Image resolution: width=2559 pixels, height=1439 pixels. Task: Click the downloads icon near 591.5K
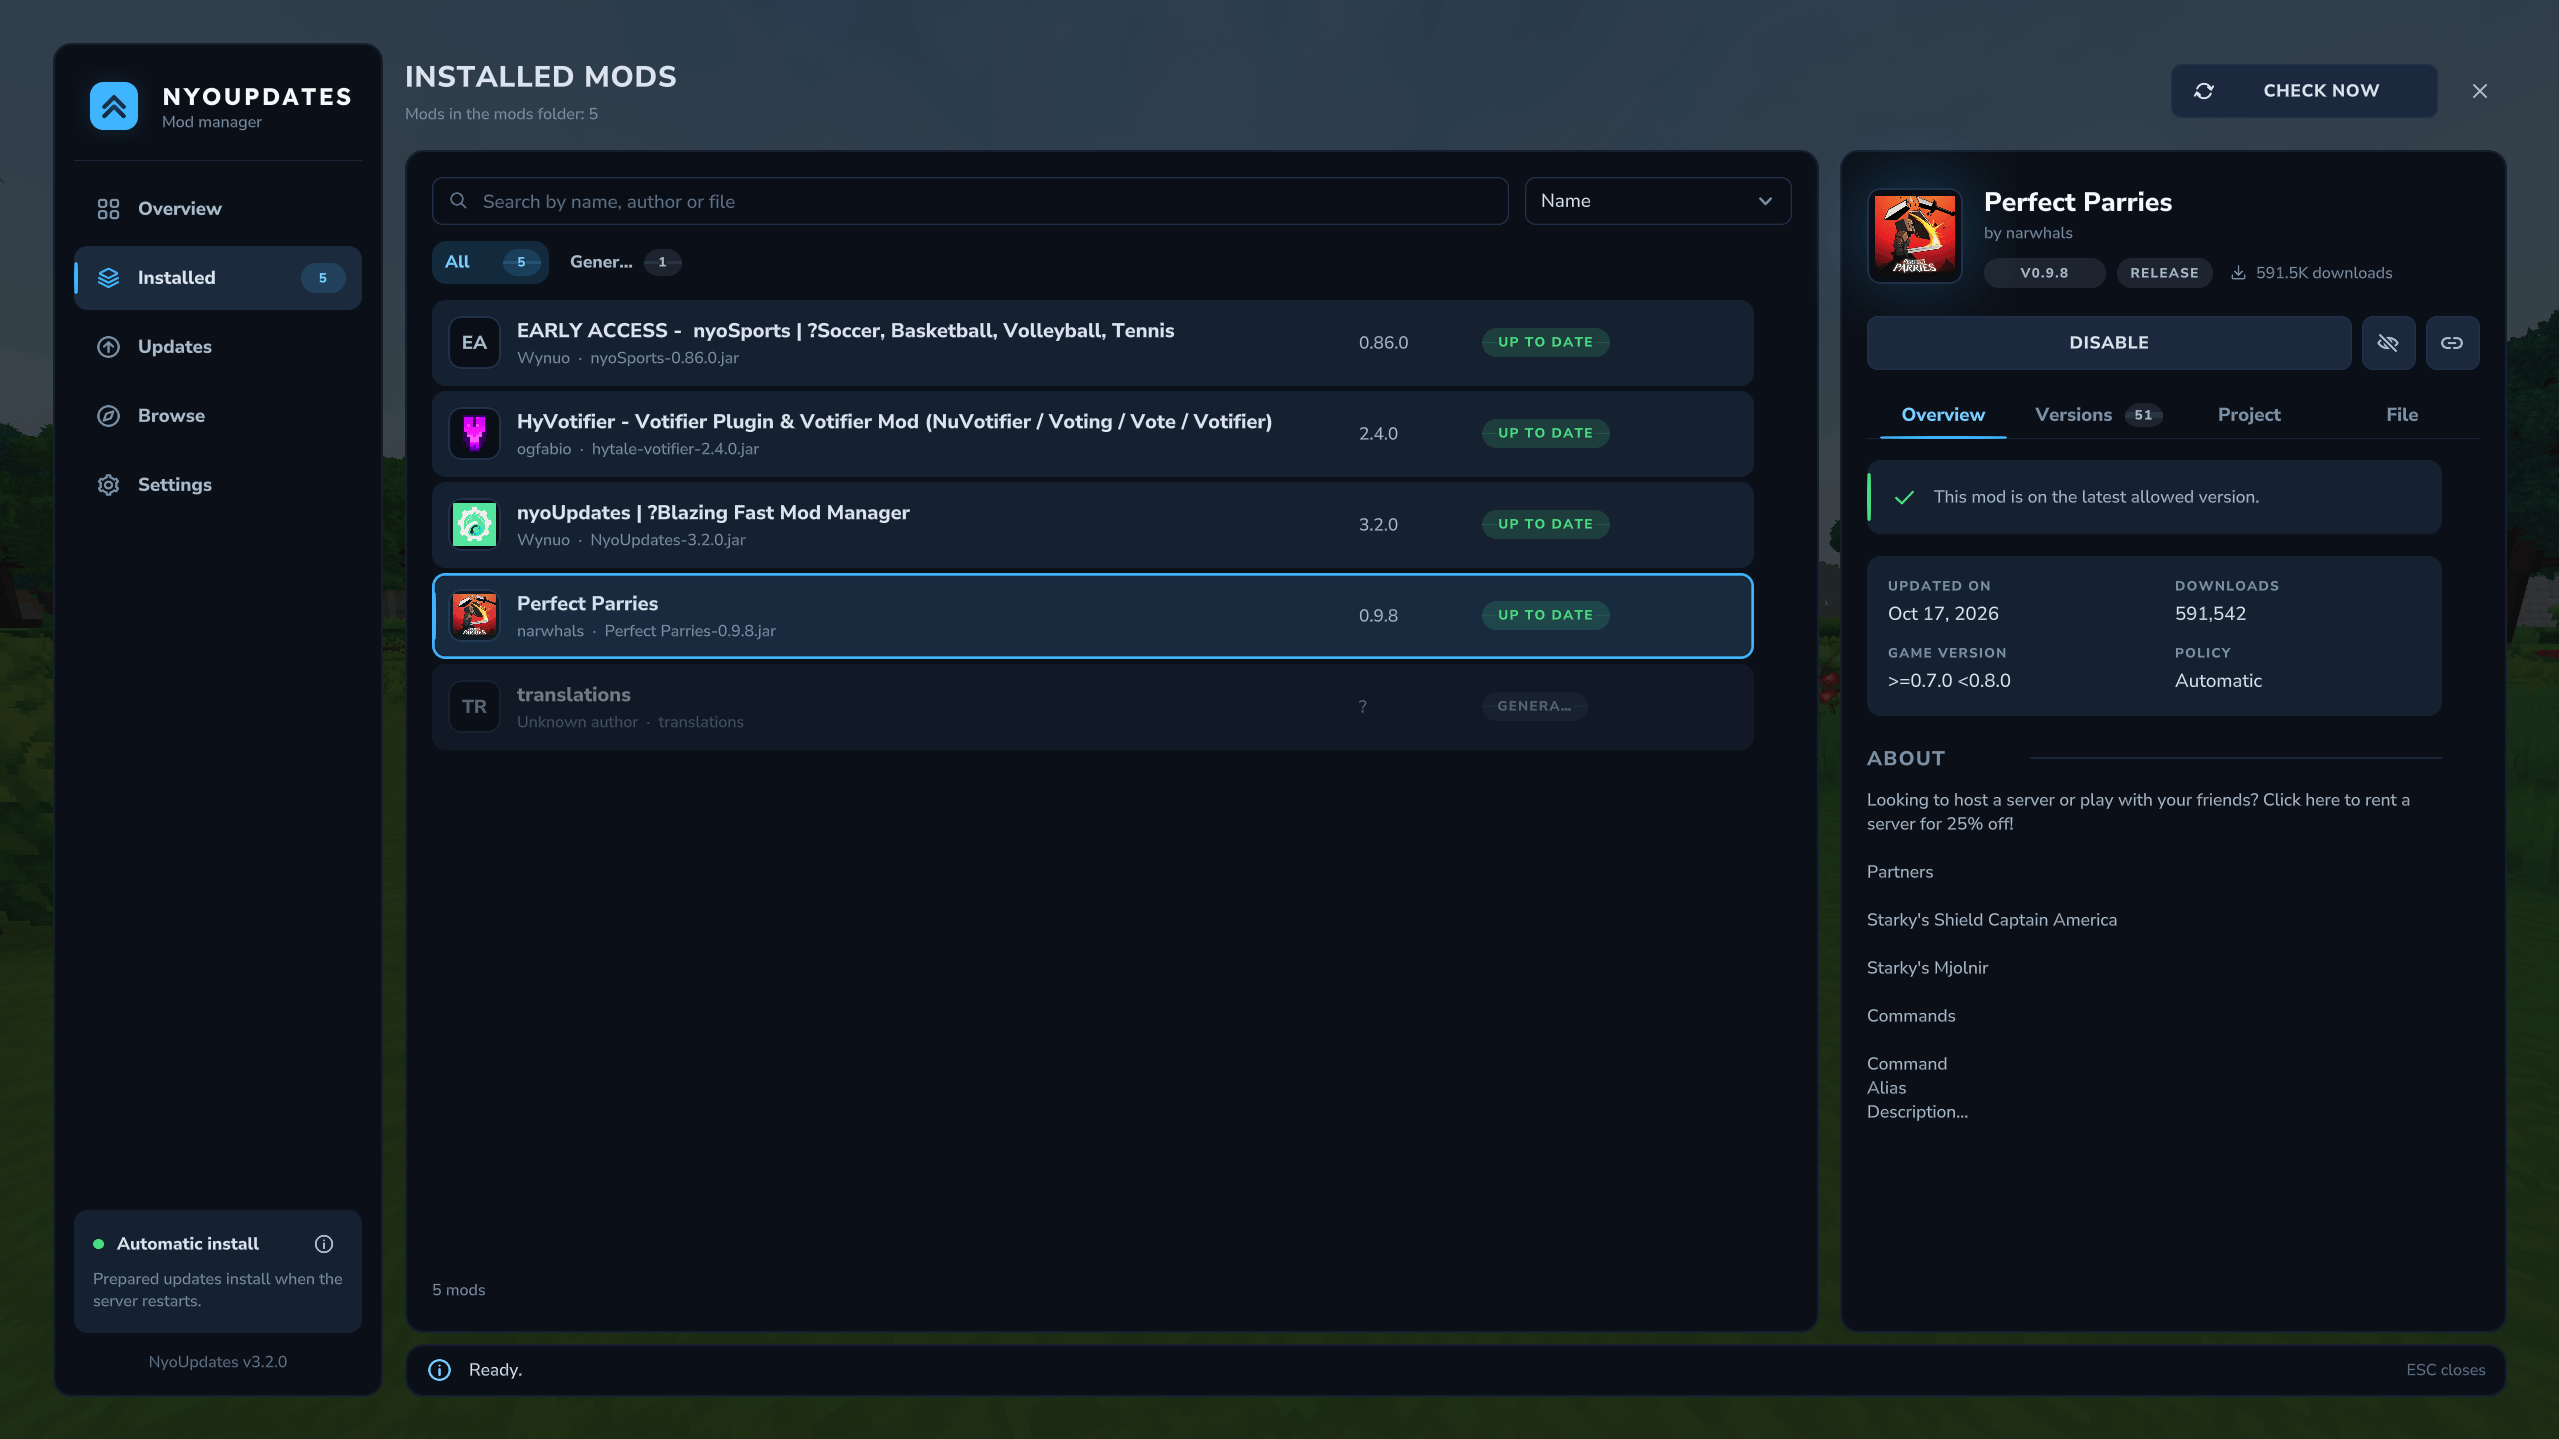(2238, 273)
